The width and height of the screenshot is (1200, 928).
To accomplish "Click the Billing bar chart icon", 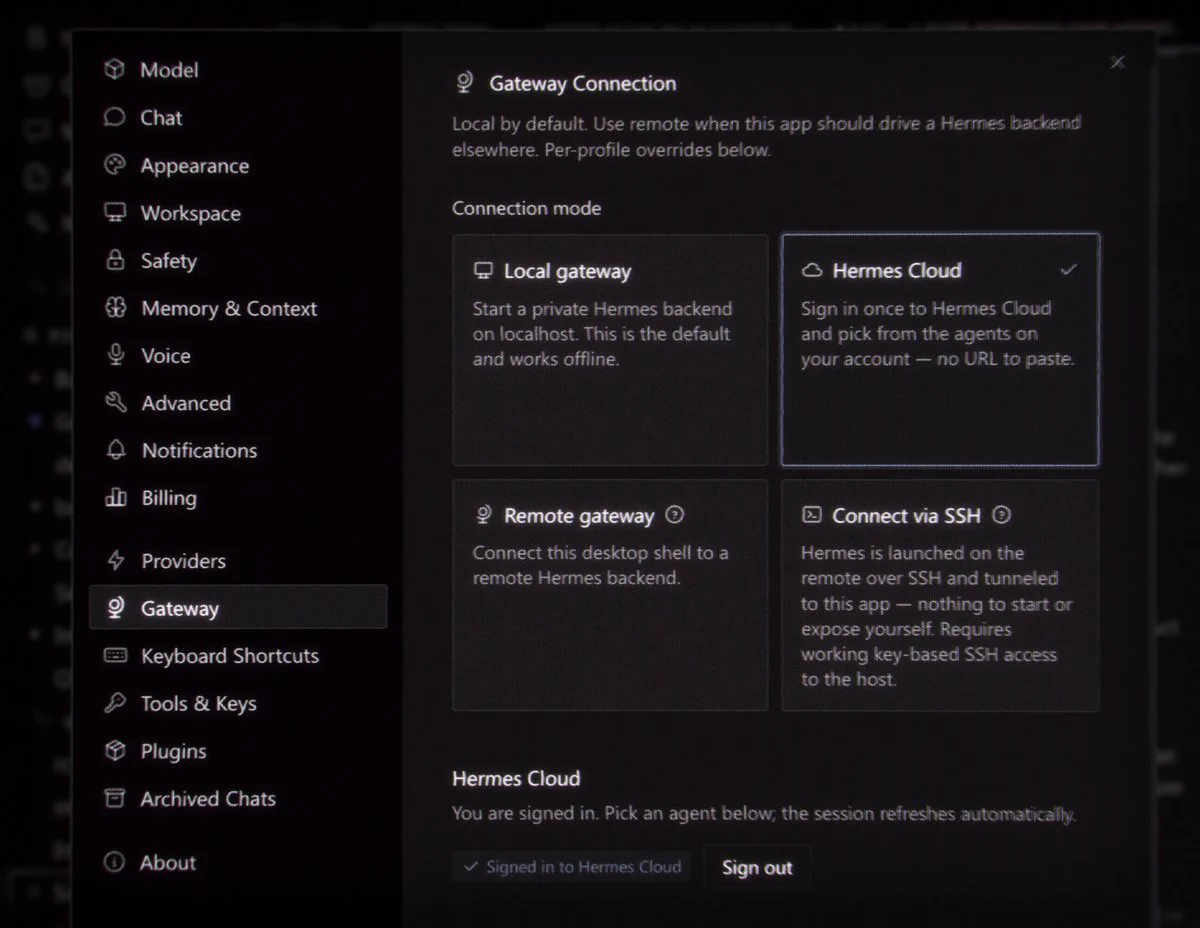I will coord(115,498).
